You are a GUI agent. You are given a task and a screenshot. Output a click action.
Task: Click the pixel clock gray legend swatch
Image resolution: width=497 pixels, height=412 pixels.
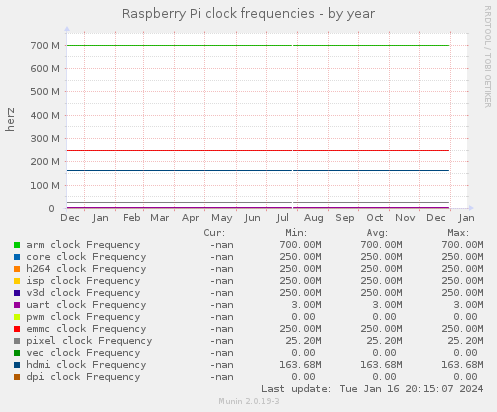(17, 341)
